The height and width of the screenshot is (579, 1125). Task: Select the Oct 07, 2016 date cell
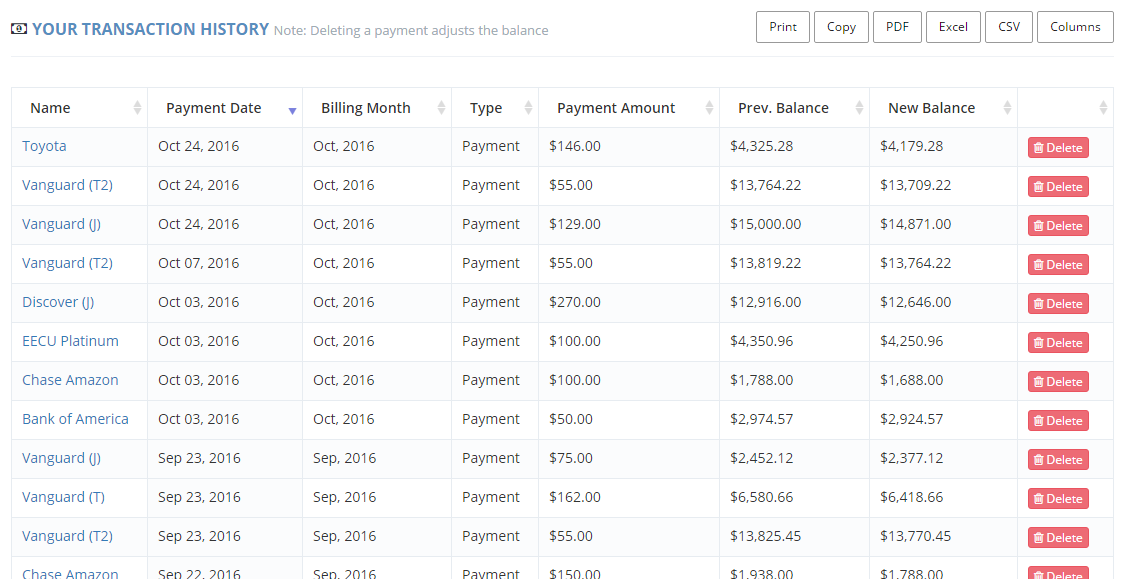(x=225, y=263)
